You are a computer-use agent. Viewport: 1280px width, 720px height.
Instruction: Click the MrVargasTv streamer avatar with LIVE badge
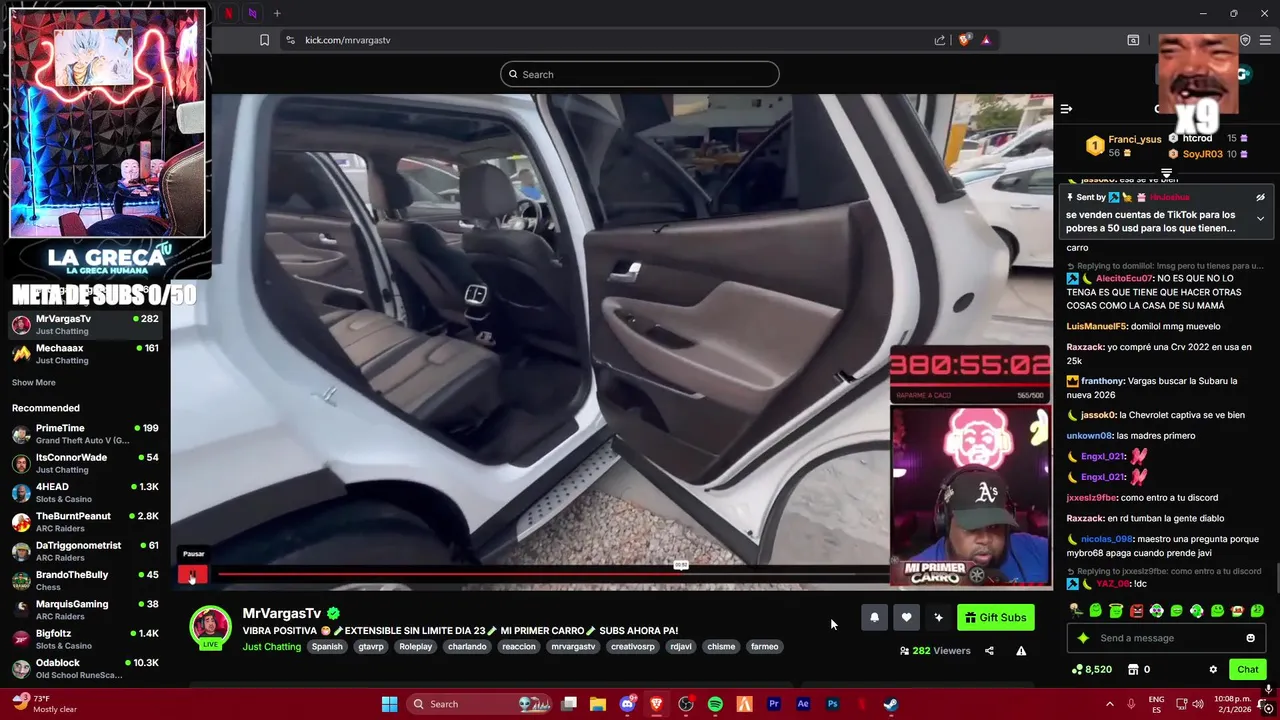(x=211, y=628)
